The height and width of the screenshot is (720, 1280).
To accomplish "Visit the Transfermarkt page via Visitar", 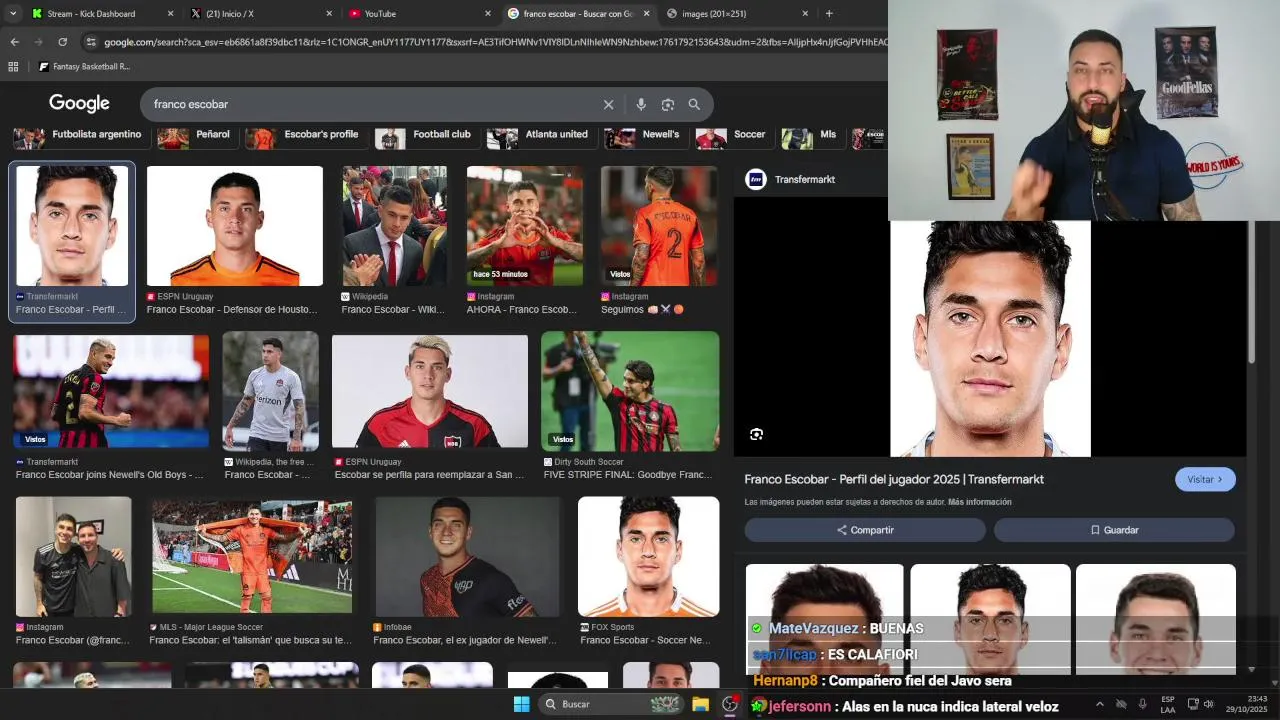I will point(1205,479).
